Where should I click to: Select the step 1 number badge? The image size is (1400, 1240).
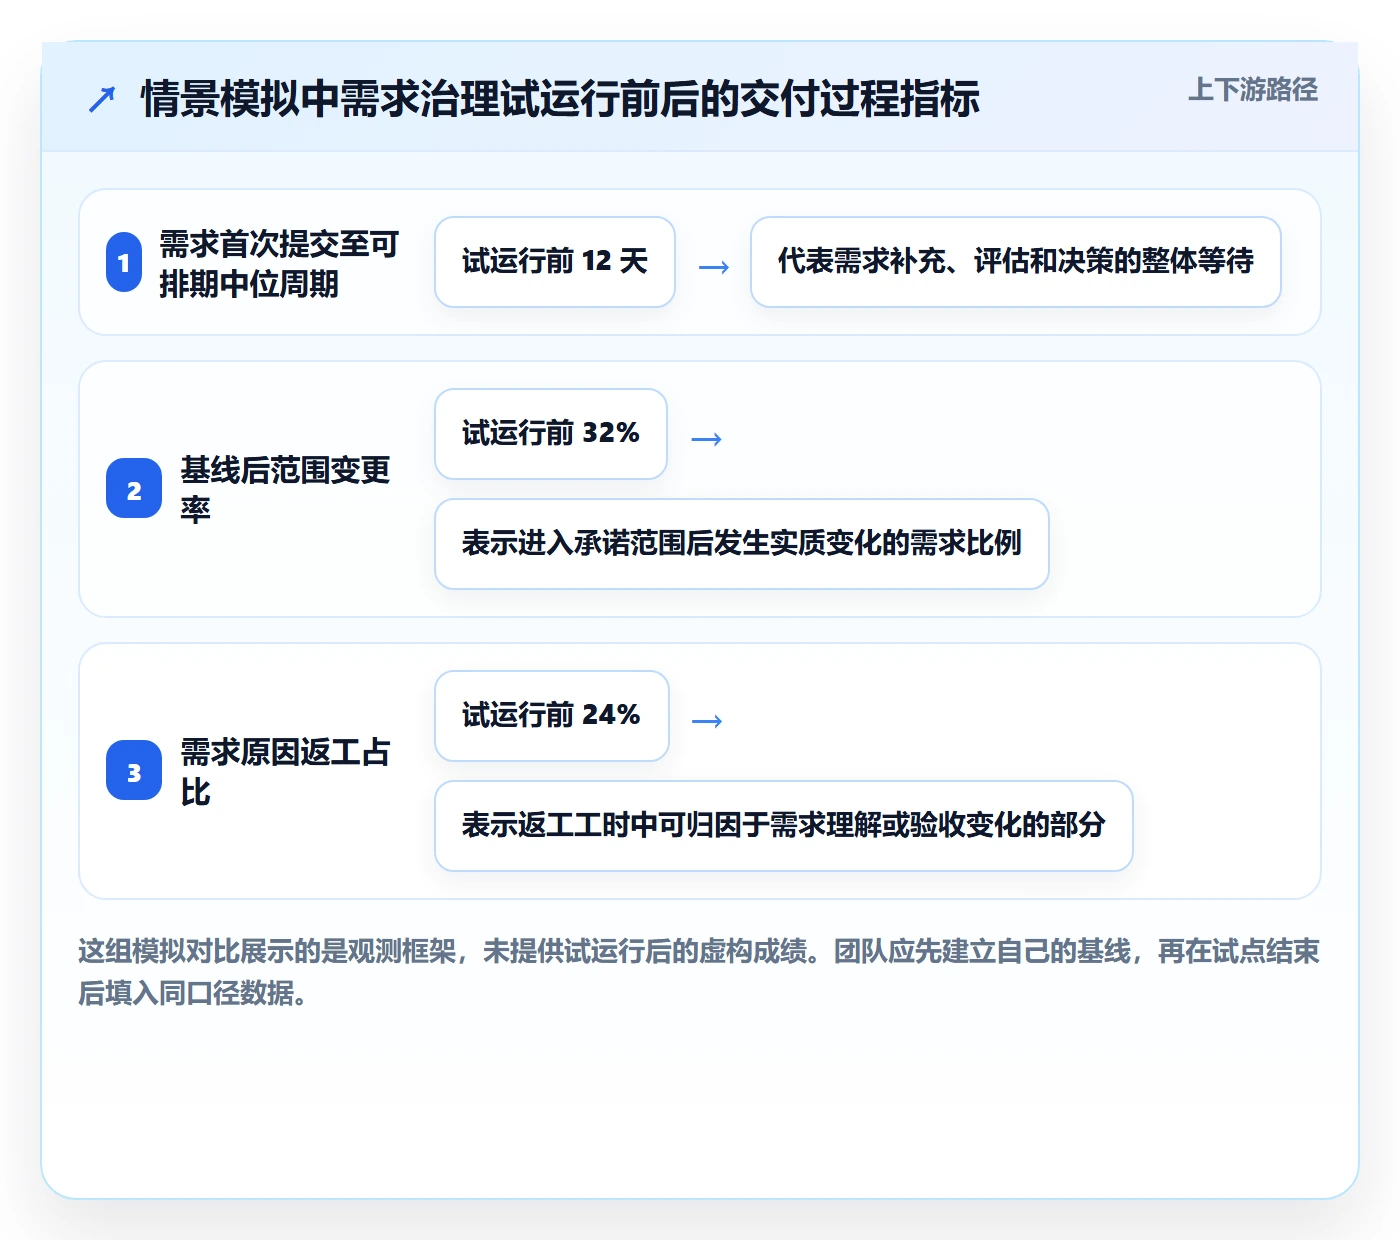point(124,262)
